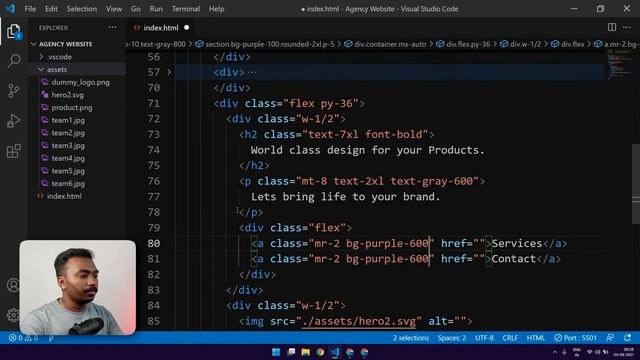Click the Visual Studio Code logo icon
The image size is (640, 360).
[10, 9]
